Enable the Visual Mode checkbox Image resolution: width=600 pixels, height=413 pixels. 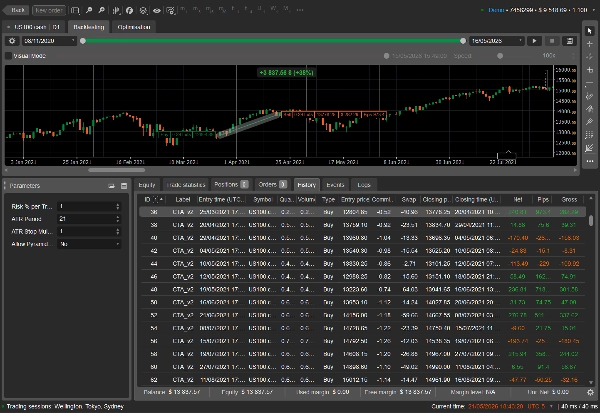point(8,56)
